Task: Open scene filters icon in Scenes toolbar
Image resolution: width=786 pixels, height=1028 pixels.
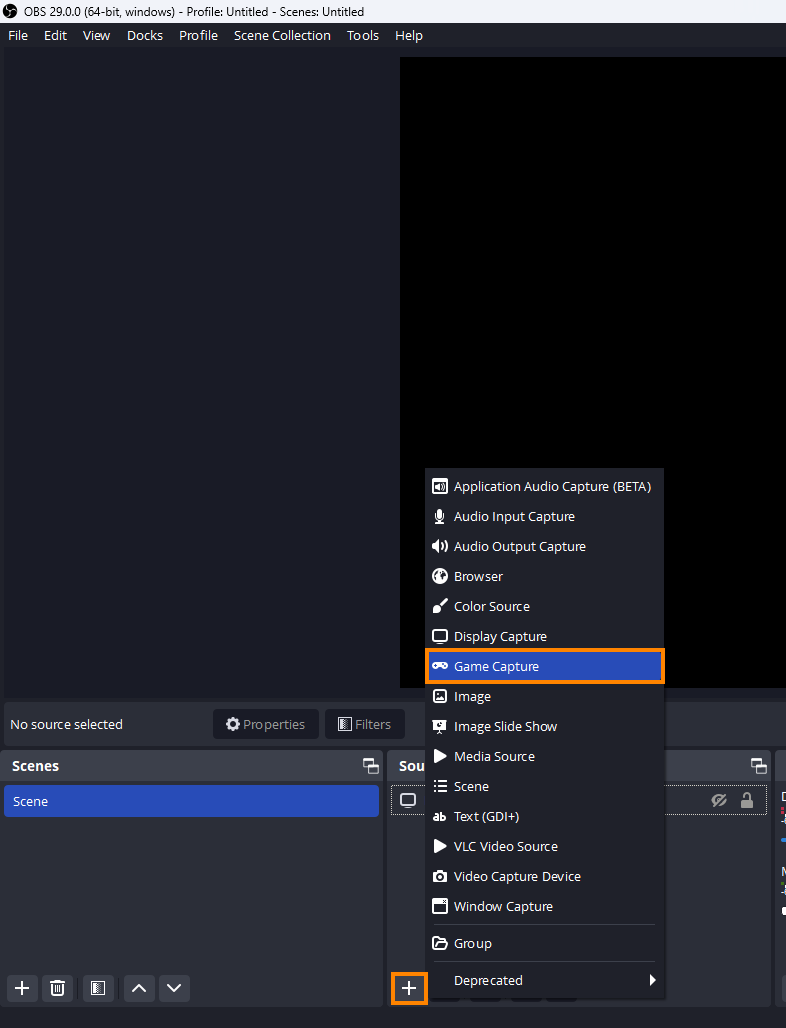Action: (98, 988)
